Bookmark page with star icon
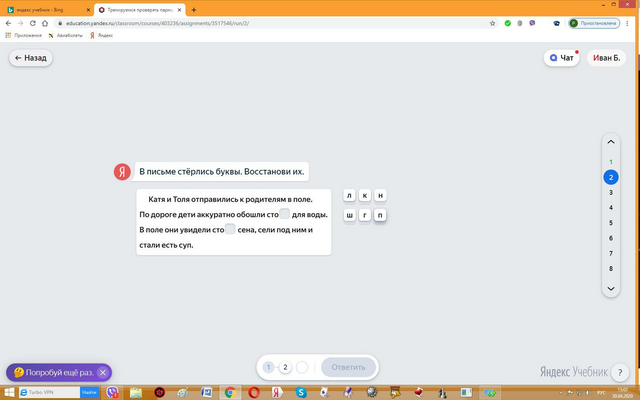Screen dimensions: 640x400 coord(492,23)
